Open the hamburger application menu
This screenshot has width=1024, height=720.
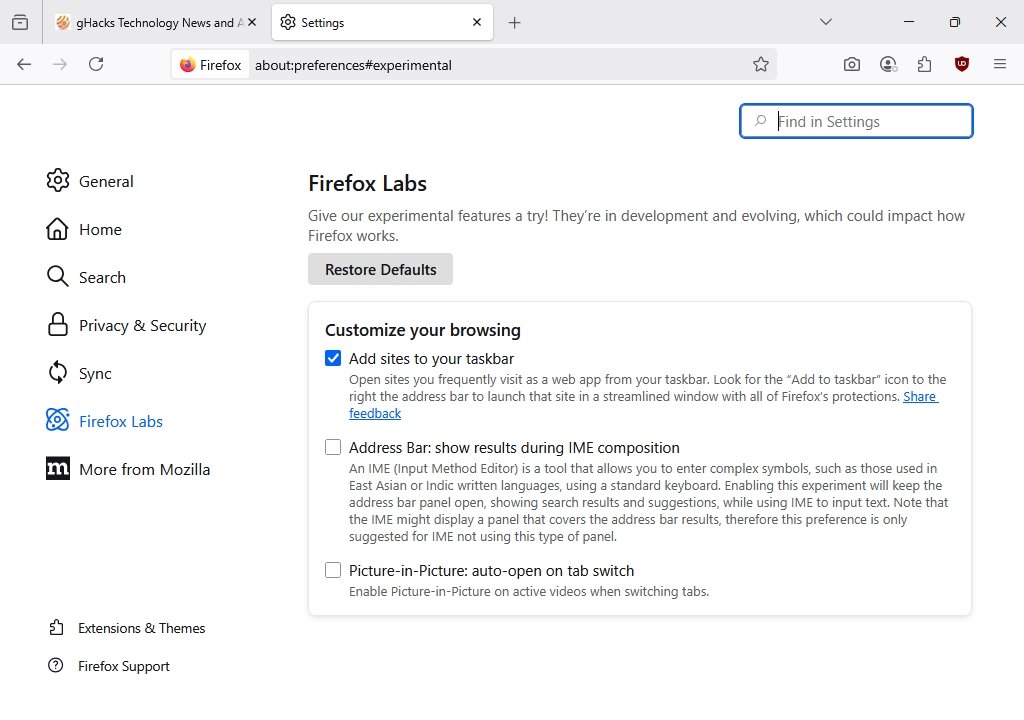click(999, 64)
